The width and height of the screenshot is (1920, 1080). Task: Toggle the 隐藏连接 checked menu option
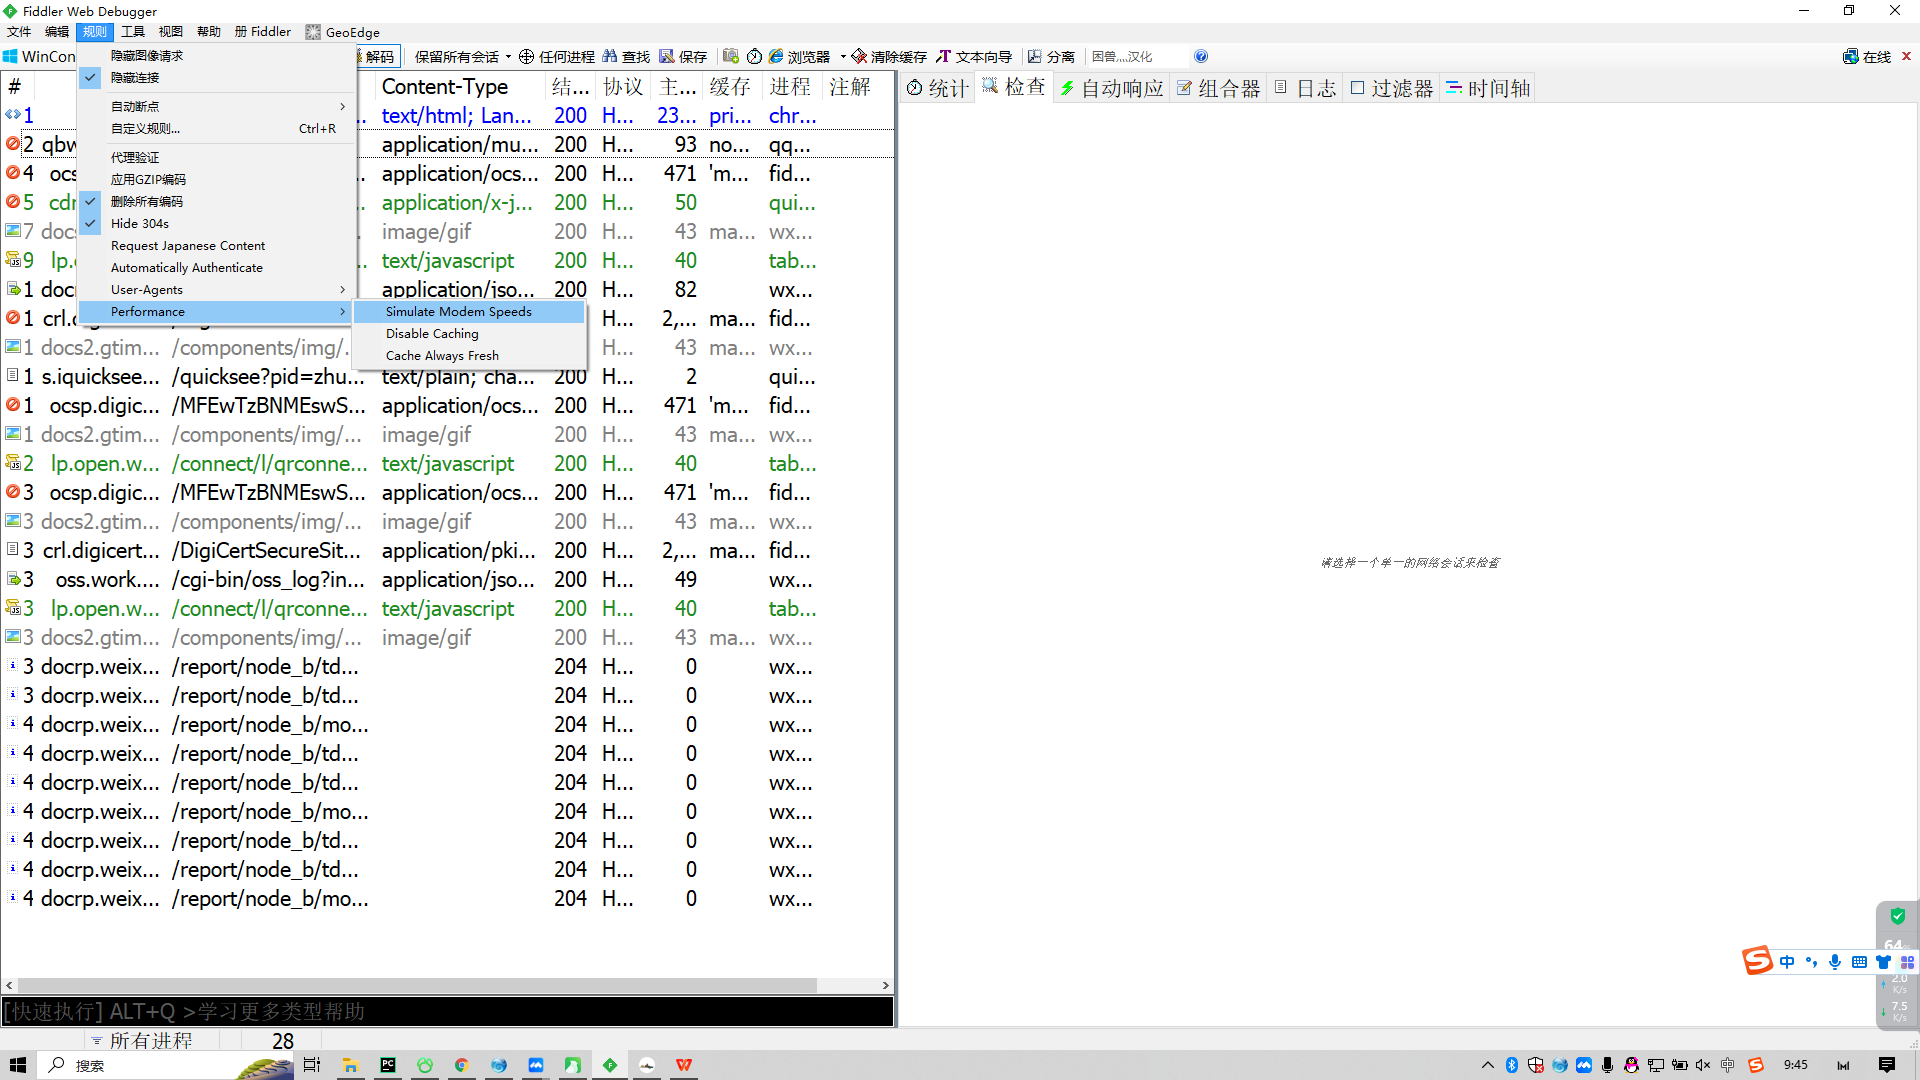135,78
